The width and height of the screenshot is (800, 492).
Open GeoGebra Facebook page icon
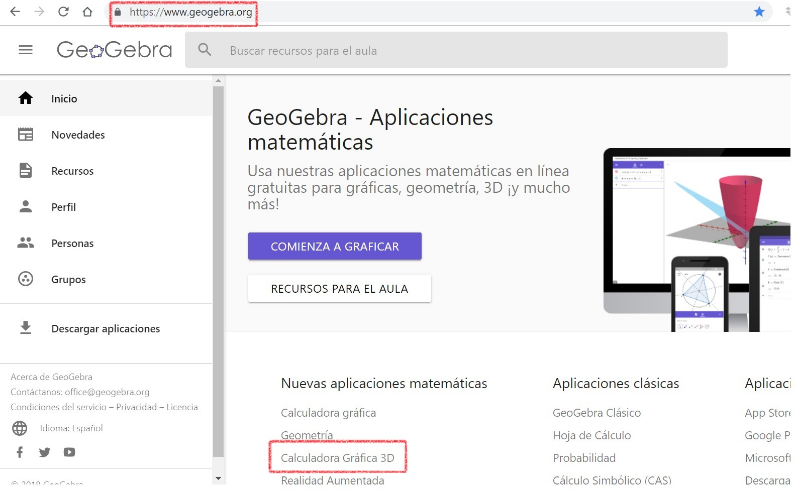tap(20, 452)
